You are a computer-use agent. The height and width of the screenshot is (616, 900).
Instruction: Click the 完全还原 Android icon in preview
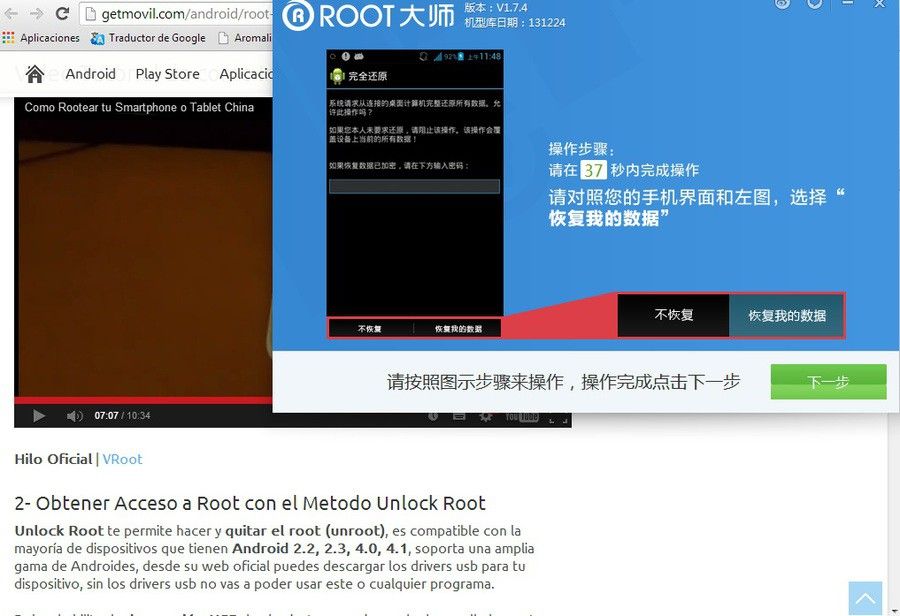click(x=337, y=76)
